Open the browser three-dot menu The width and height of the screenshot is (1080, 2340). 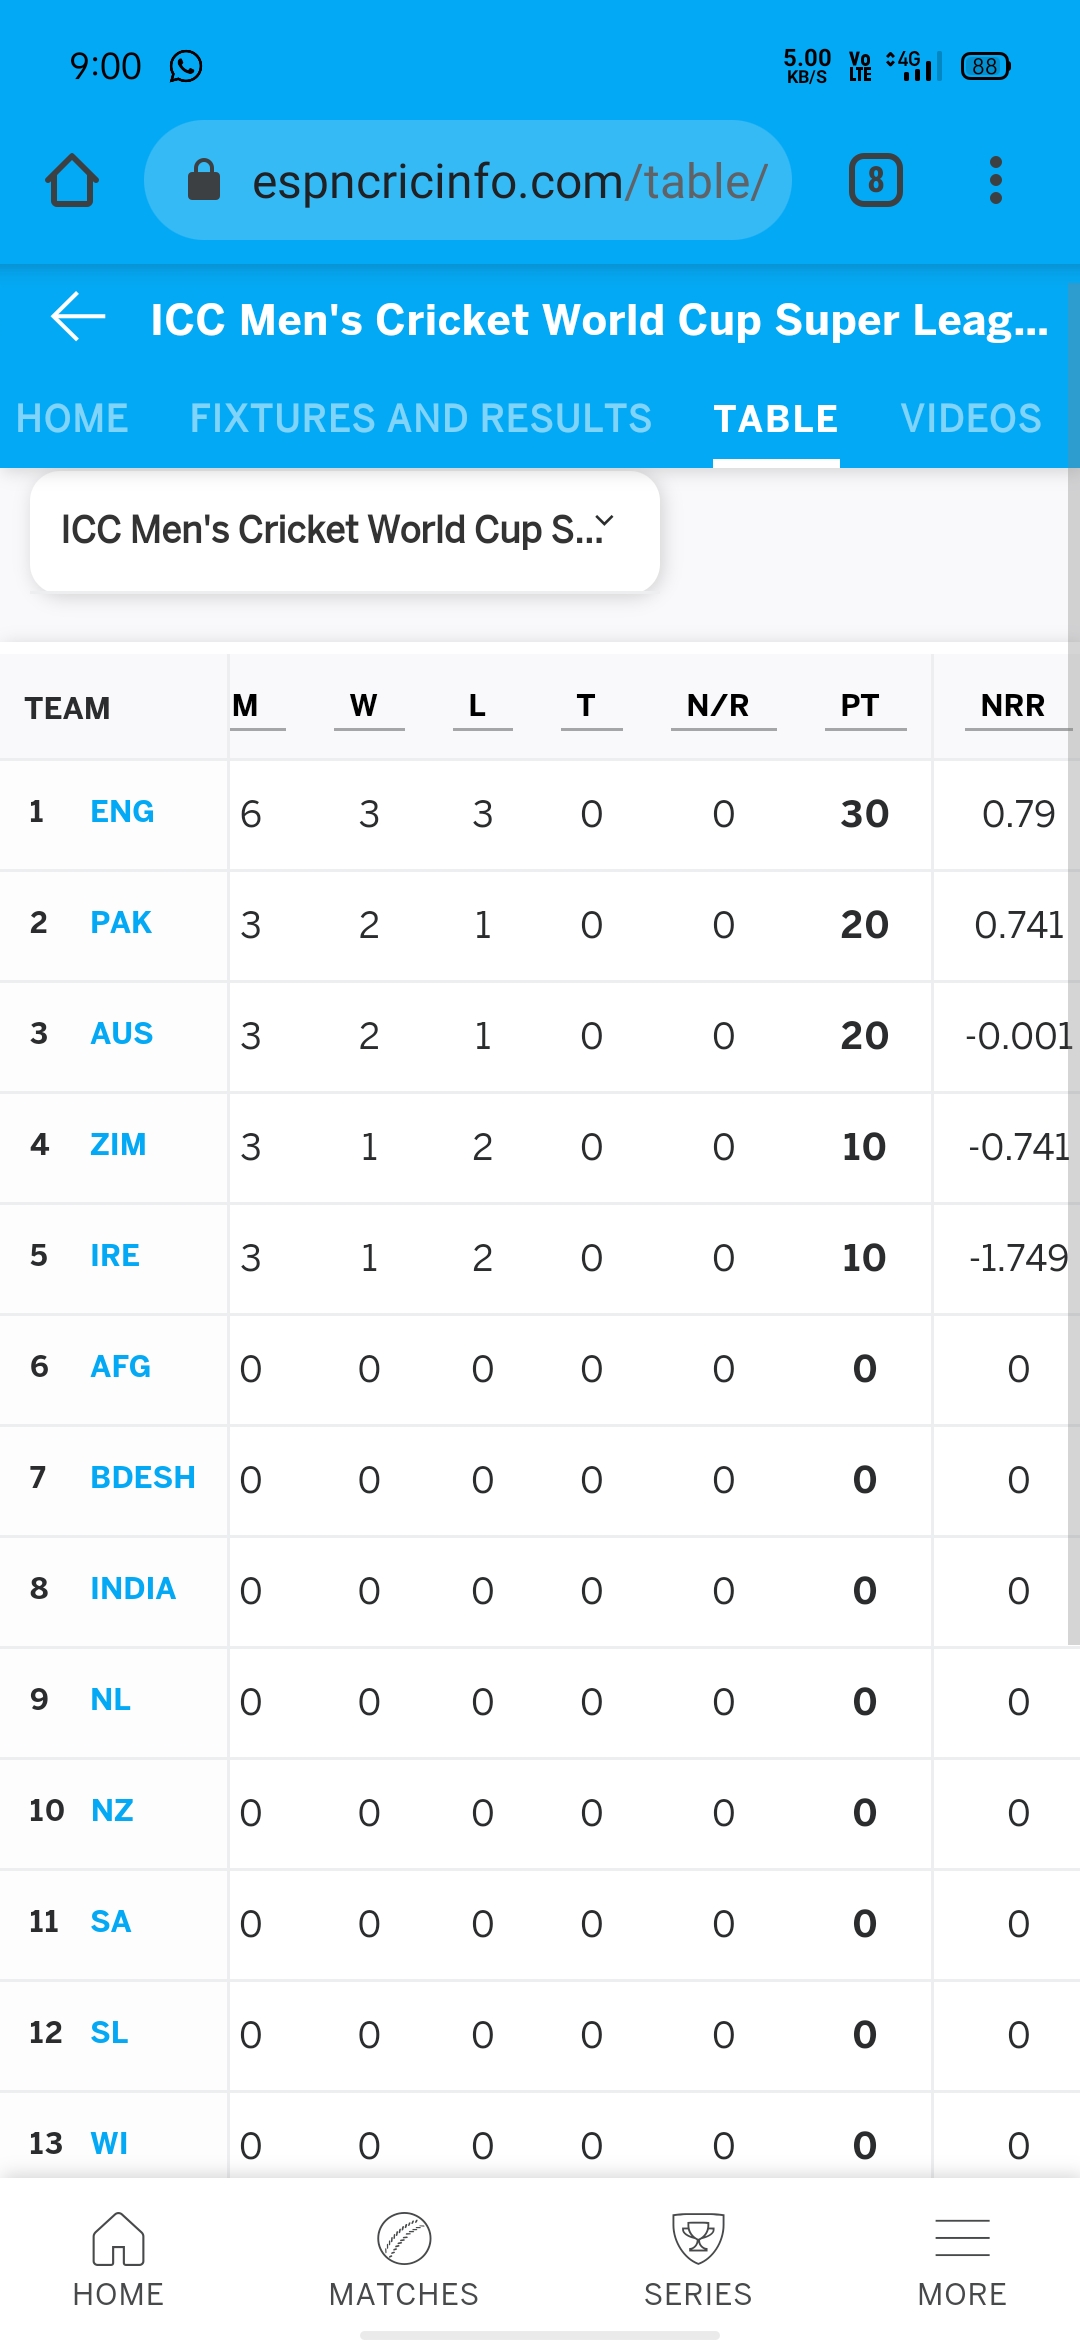tap(995, 181)
